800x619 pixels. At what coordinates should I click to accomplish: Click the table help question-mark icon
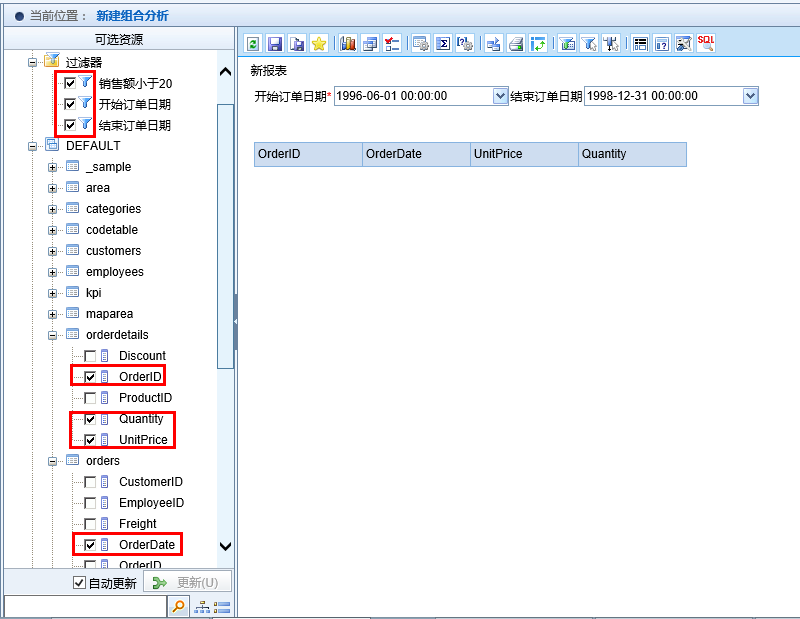(662, 44)
